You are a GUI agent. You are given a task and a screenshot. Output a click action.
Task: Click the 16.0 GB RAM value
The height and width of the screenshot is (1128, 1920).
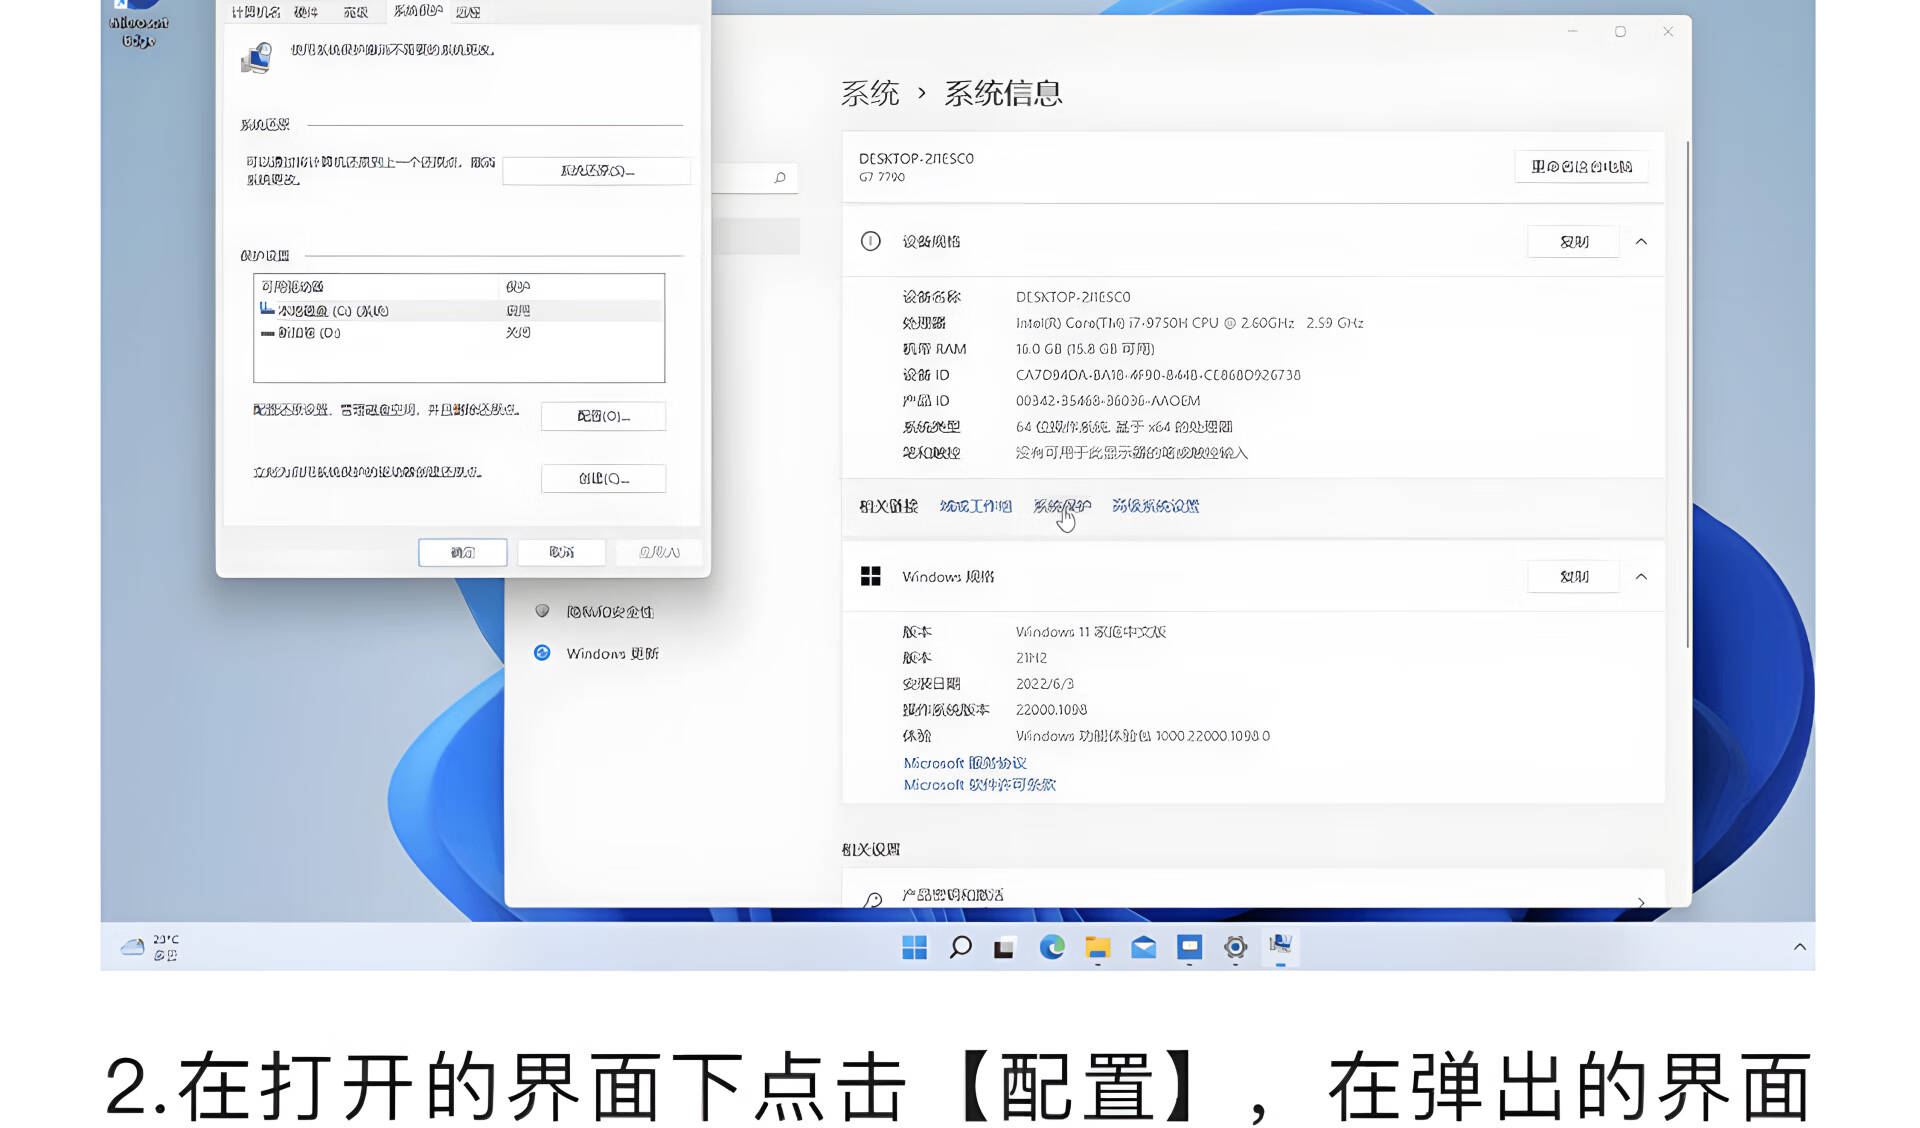point(1085,349)
